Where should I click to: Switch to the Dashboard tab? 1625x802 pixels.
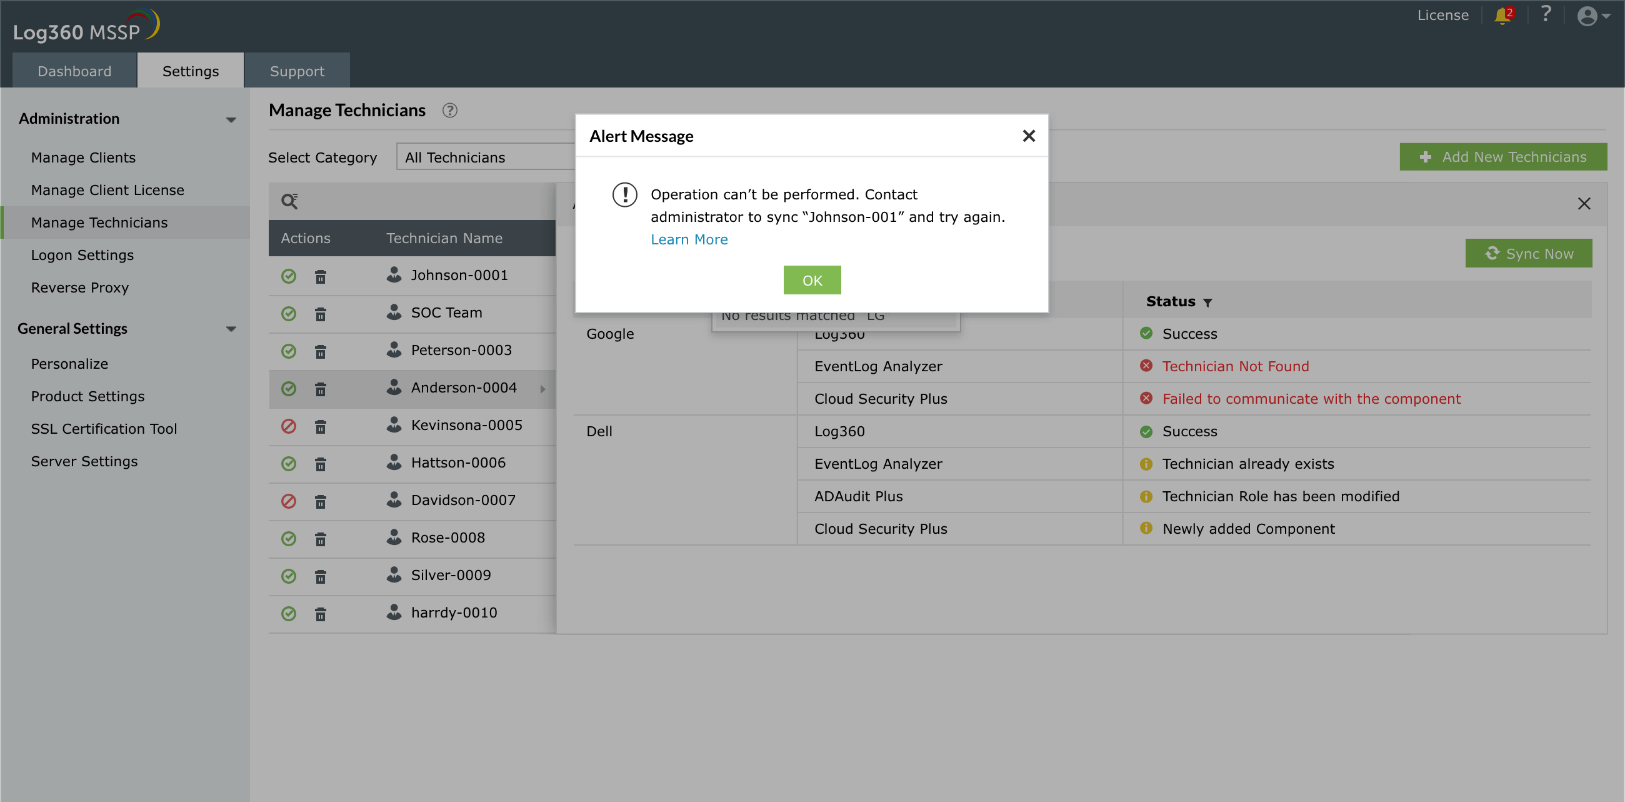point(75,71)
